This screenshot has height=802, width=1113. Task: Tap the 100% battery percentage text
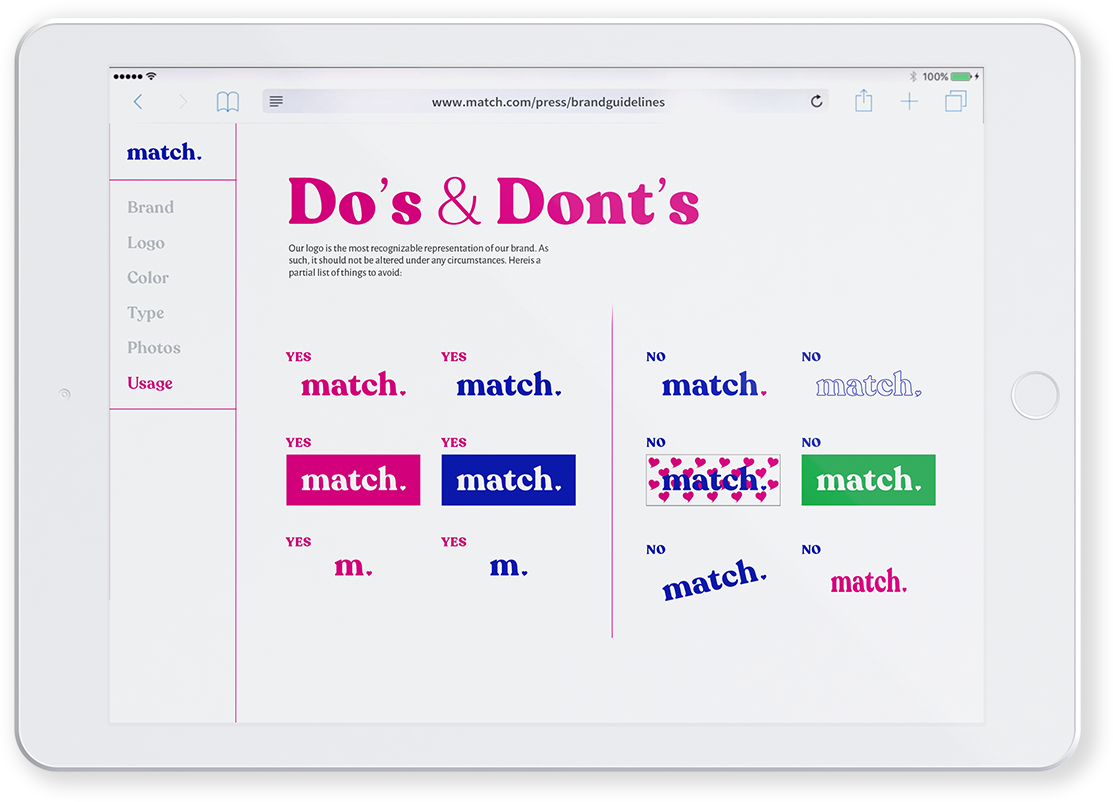coord(935,76)
